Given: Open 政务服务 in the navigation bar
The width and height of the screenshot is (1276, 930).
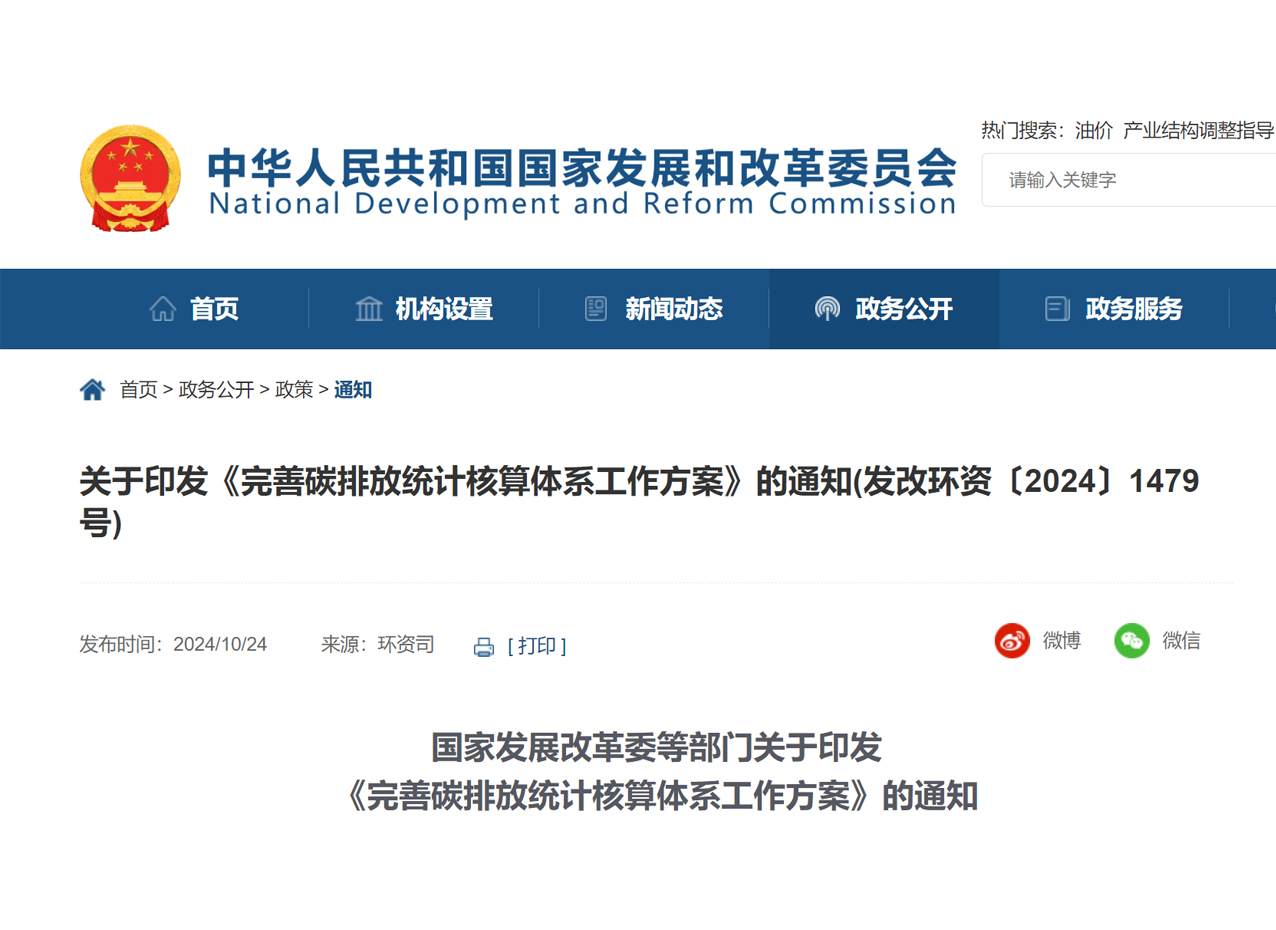Looking at the screenshot, I should [1134, 309].
